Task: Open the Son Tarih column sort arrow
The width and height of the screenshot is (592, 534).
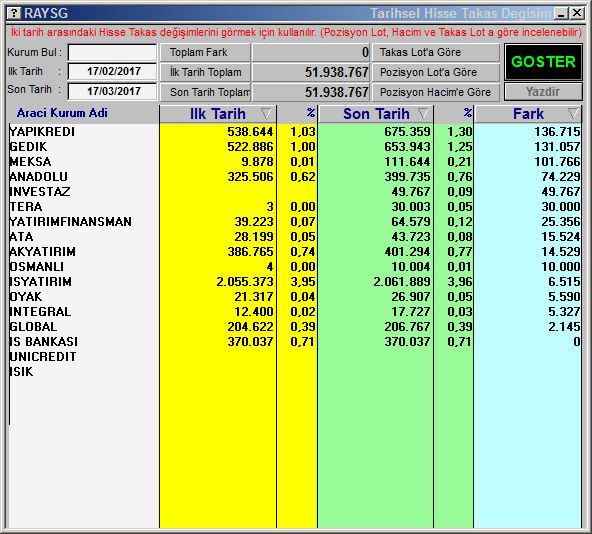Action: [423, 113]
